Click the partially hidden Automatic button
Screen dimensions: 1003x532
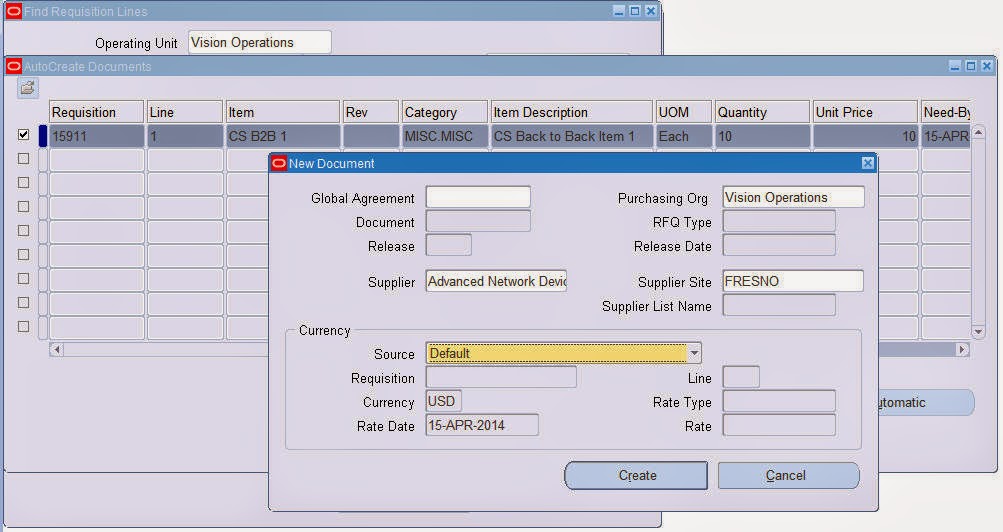click(926, 402)
